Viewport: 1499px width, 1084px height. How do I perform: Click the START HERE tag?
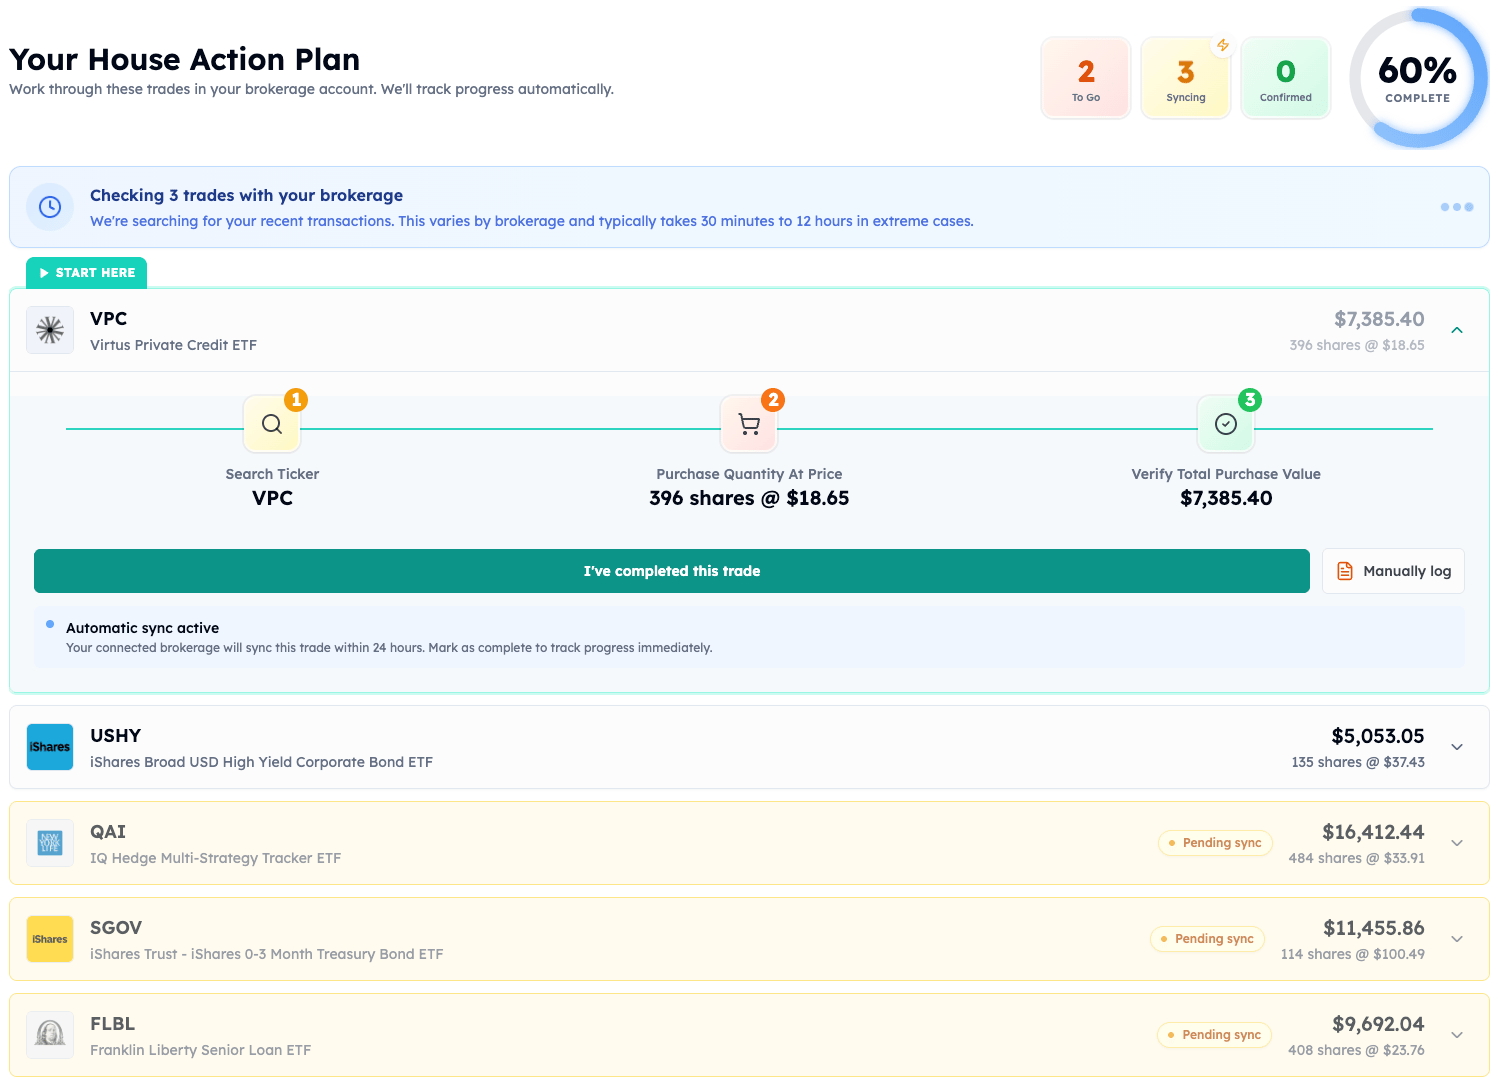[86, 273]
